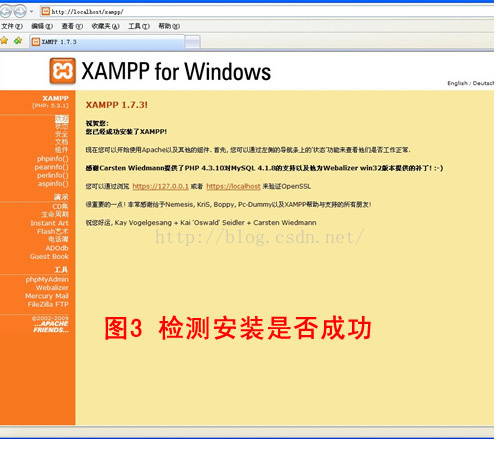Switch language to Deutsch
This screenshot has width=500, height=452.
483,83
